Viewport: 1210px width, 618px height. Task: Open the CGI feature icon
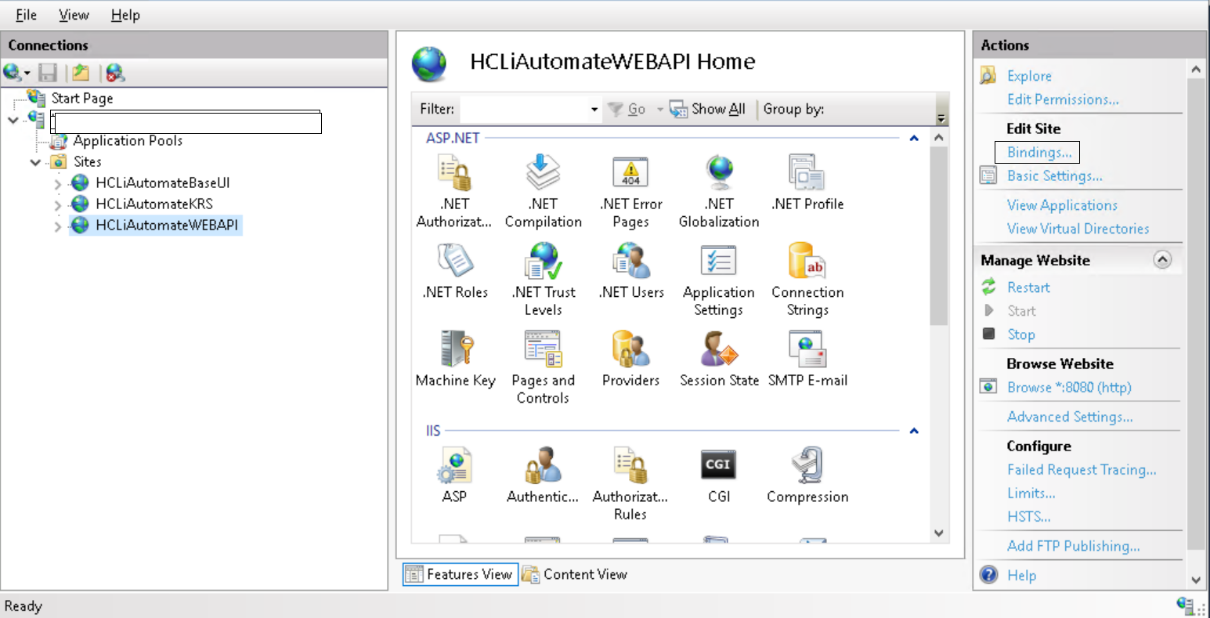pos(719,466)
